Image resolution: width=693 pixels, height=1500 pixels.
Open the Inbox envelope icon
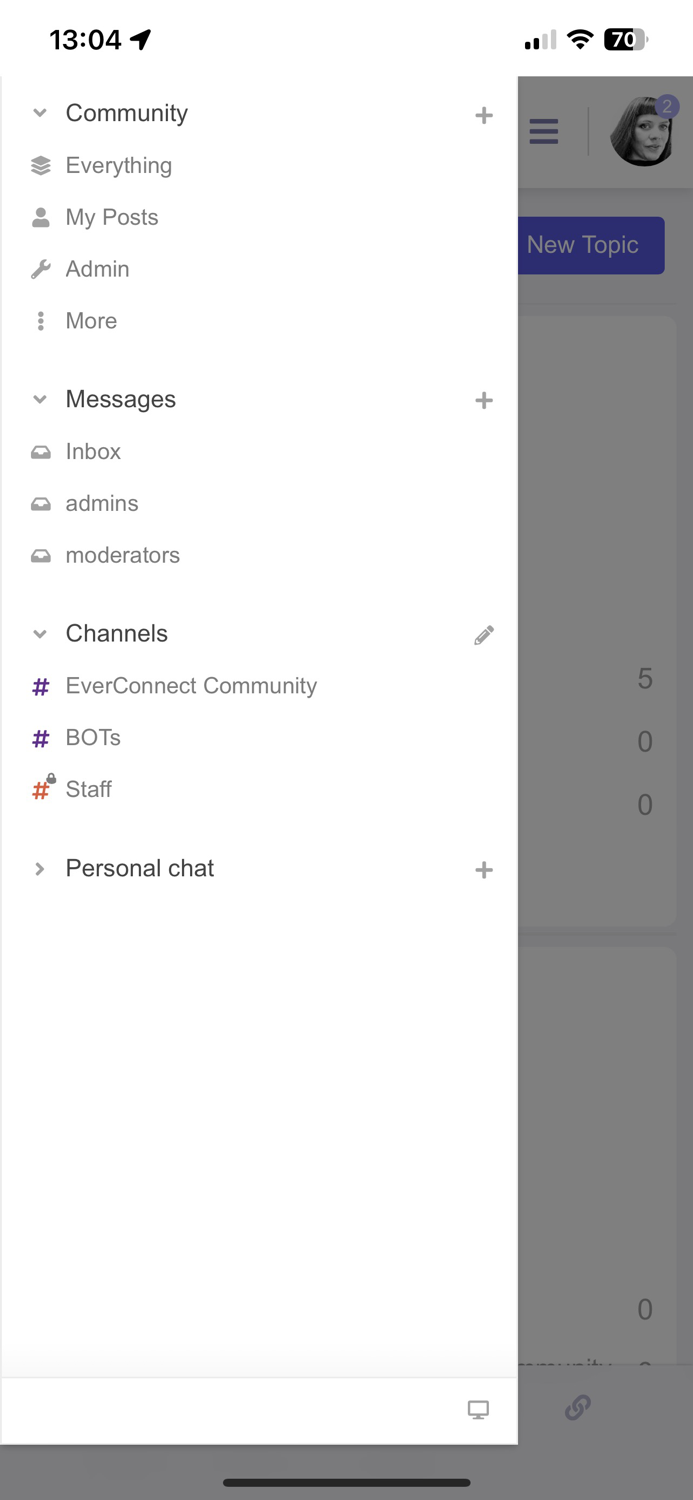point(40,451)
